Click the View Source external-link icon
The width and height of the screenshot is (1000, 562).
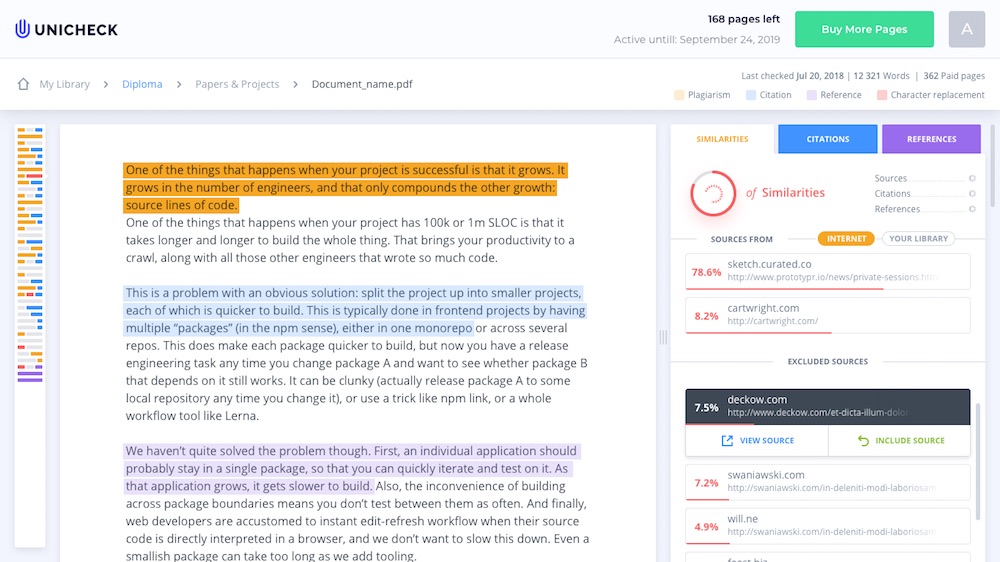tap(727, 440)
